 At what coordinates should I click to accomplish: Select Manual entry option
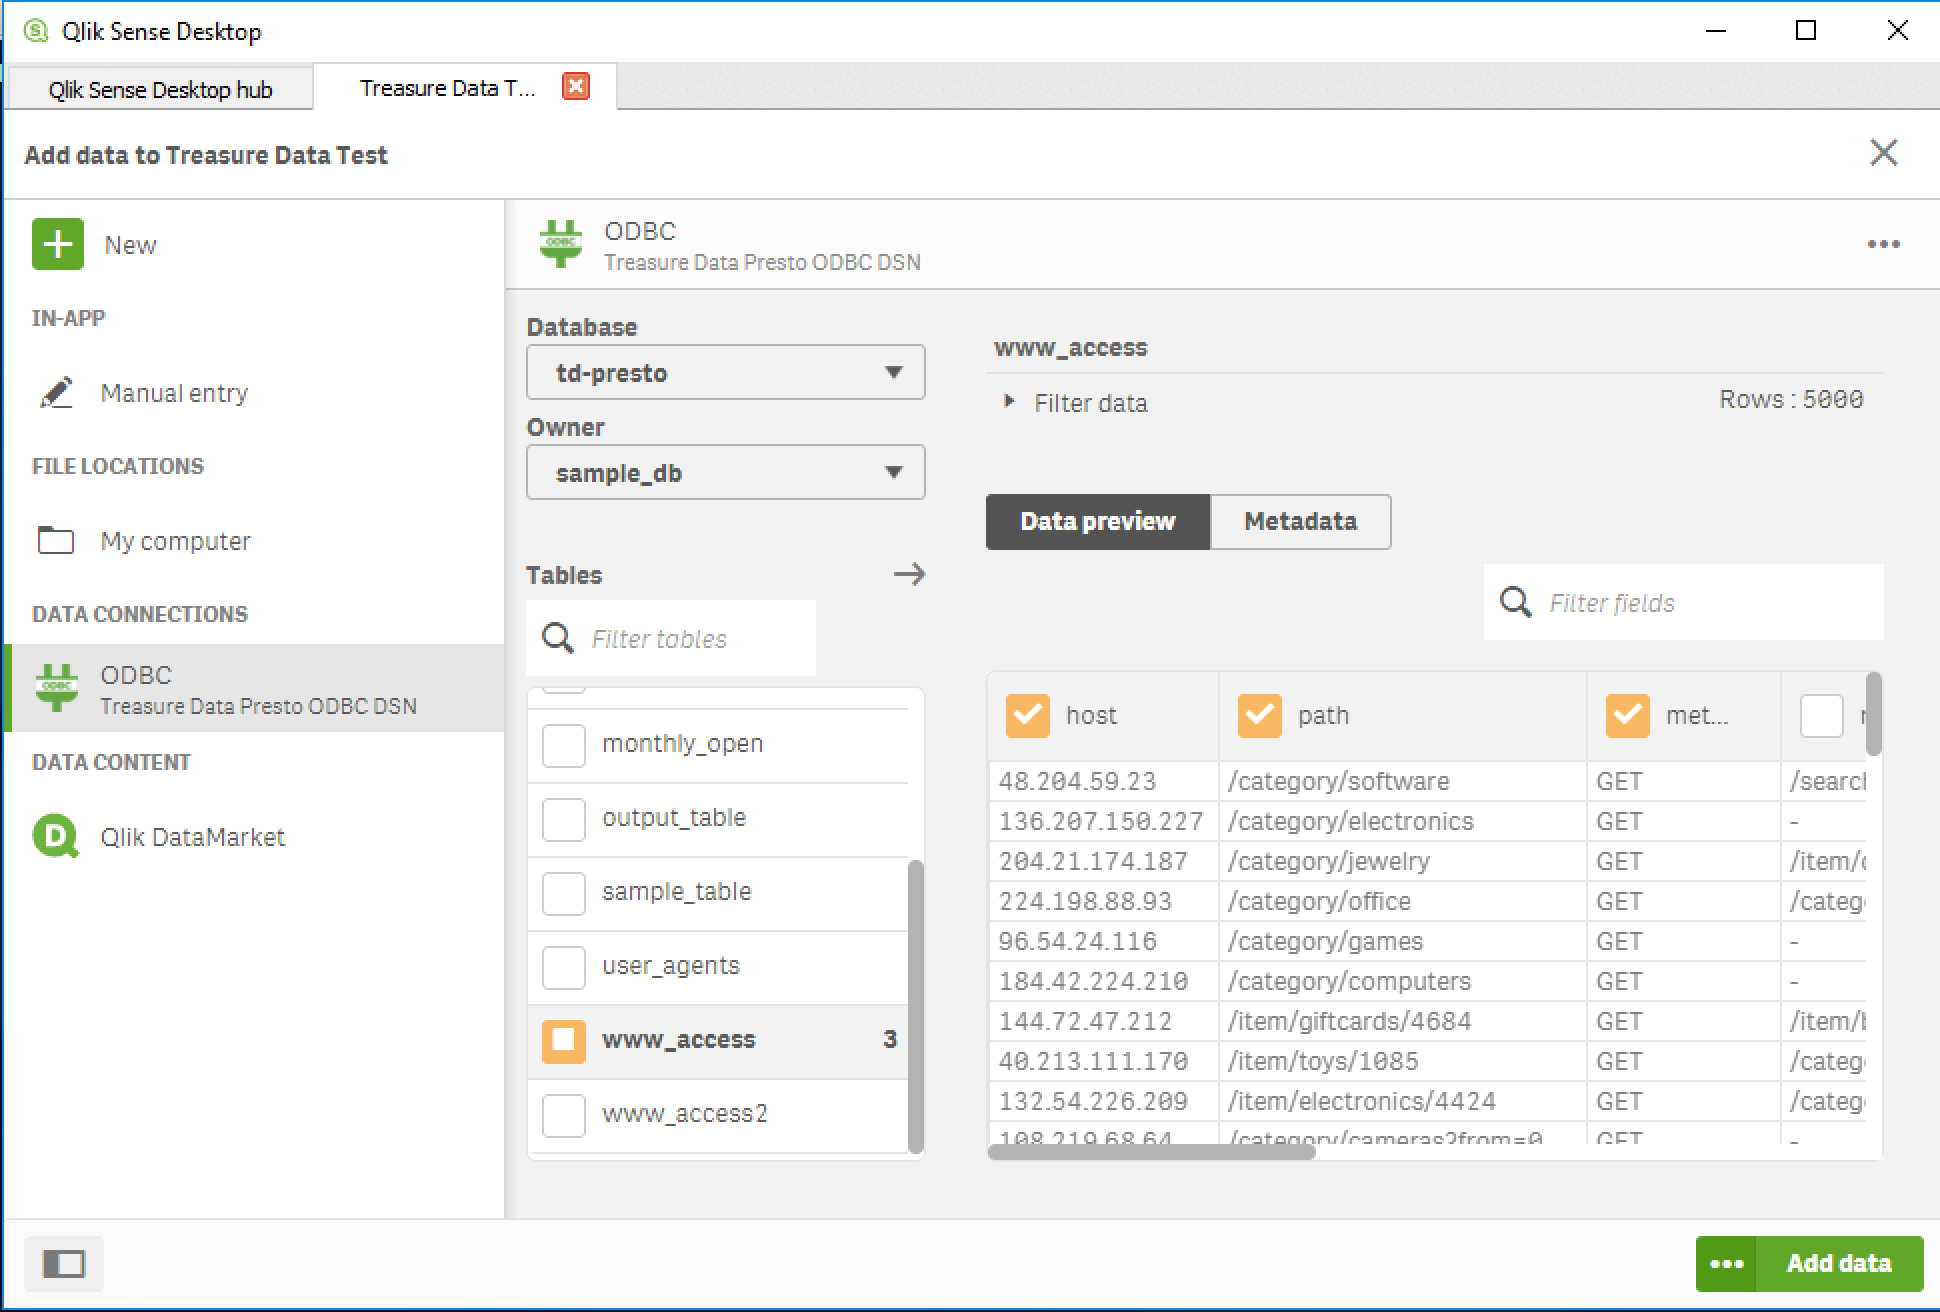(x=174, y=393)
